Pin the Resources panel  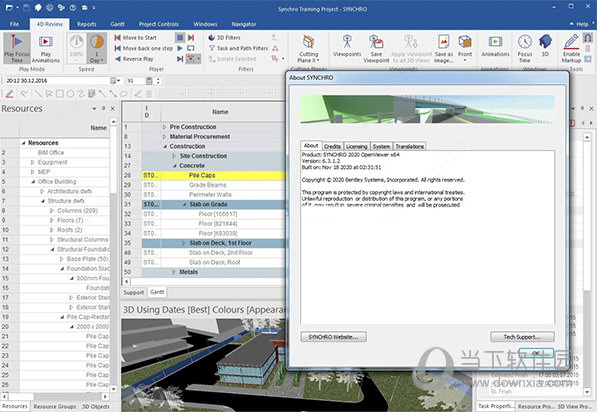point(103,109)
